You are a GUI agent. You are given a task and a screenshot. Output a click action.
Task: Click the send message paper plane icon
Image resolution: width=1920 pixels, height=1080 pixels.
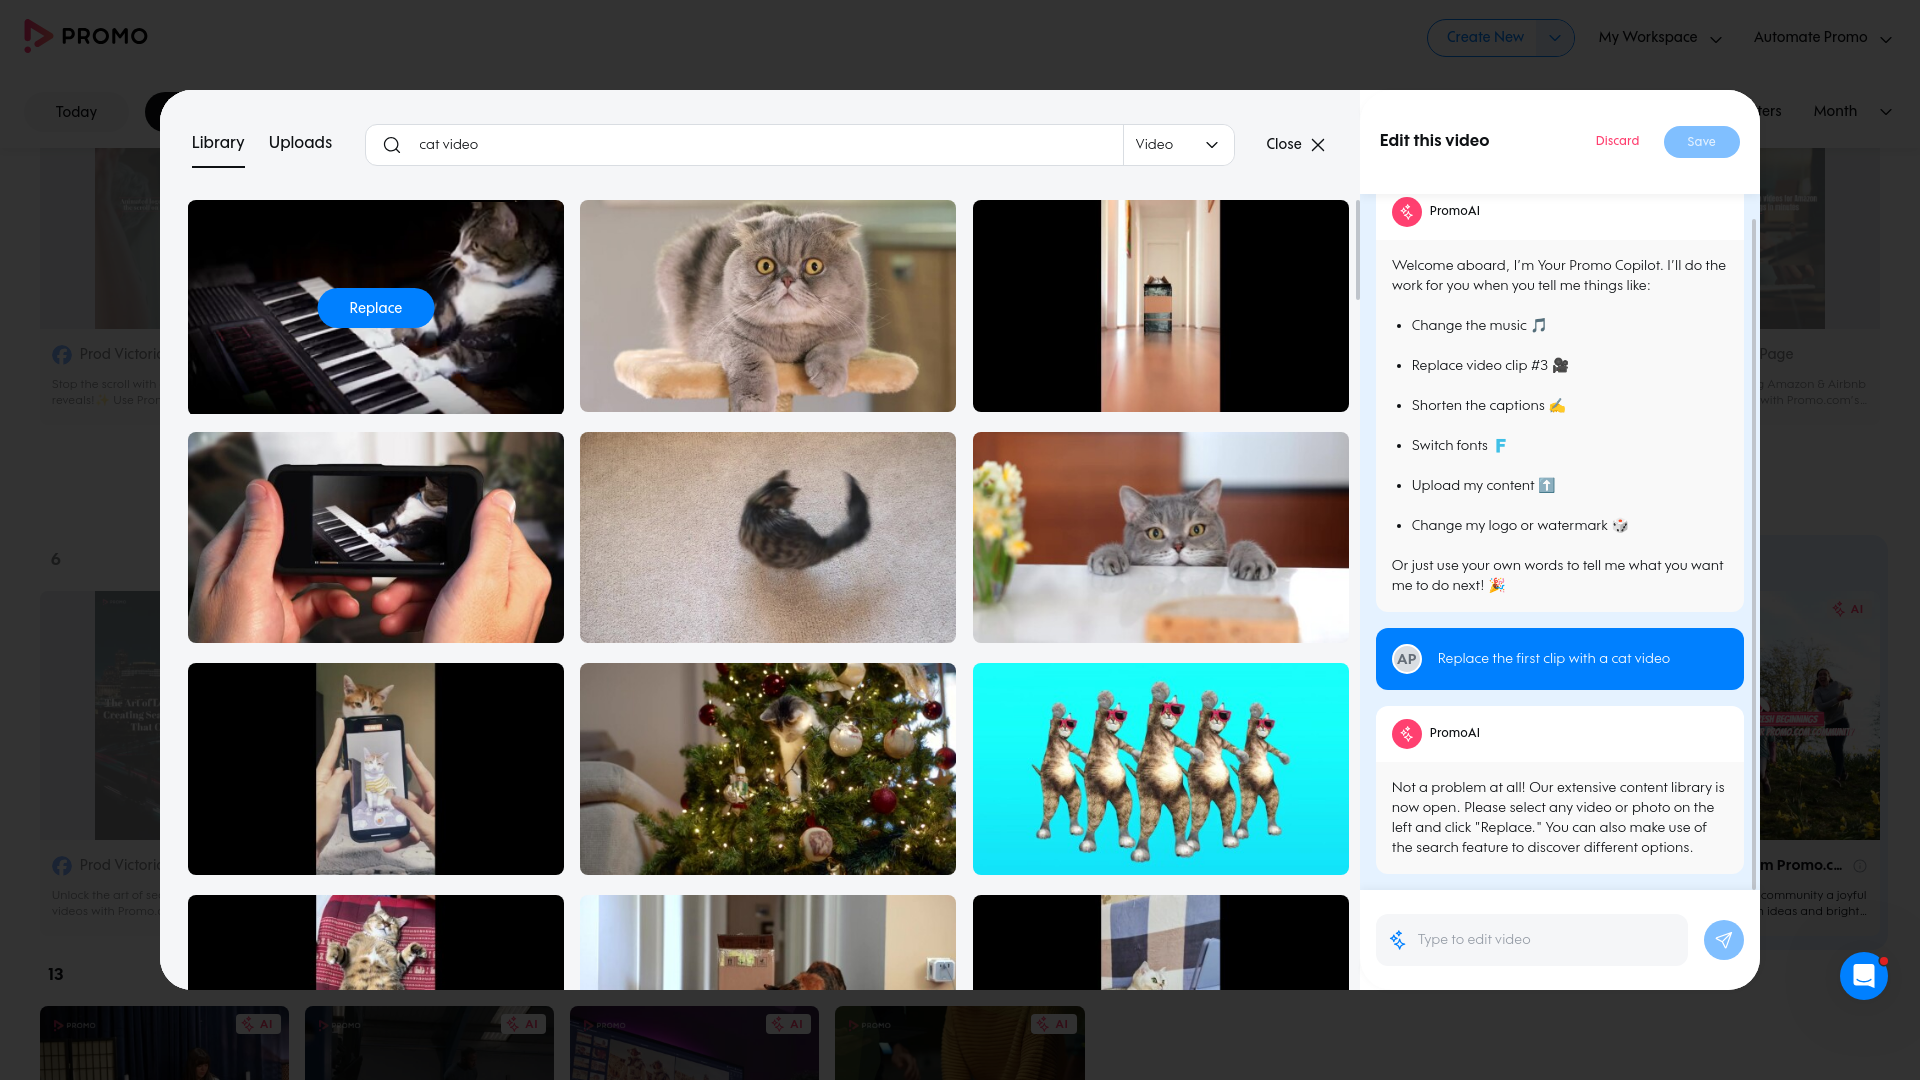(x=1723, y=940)
